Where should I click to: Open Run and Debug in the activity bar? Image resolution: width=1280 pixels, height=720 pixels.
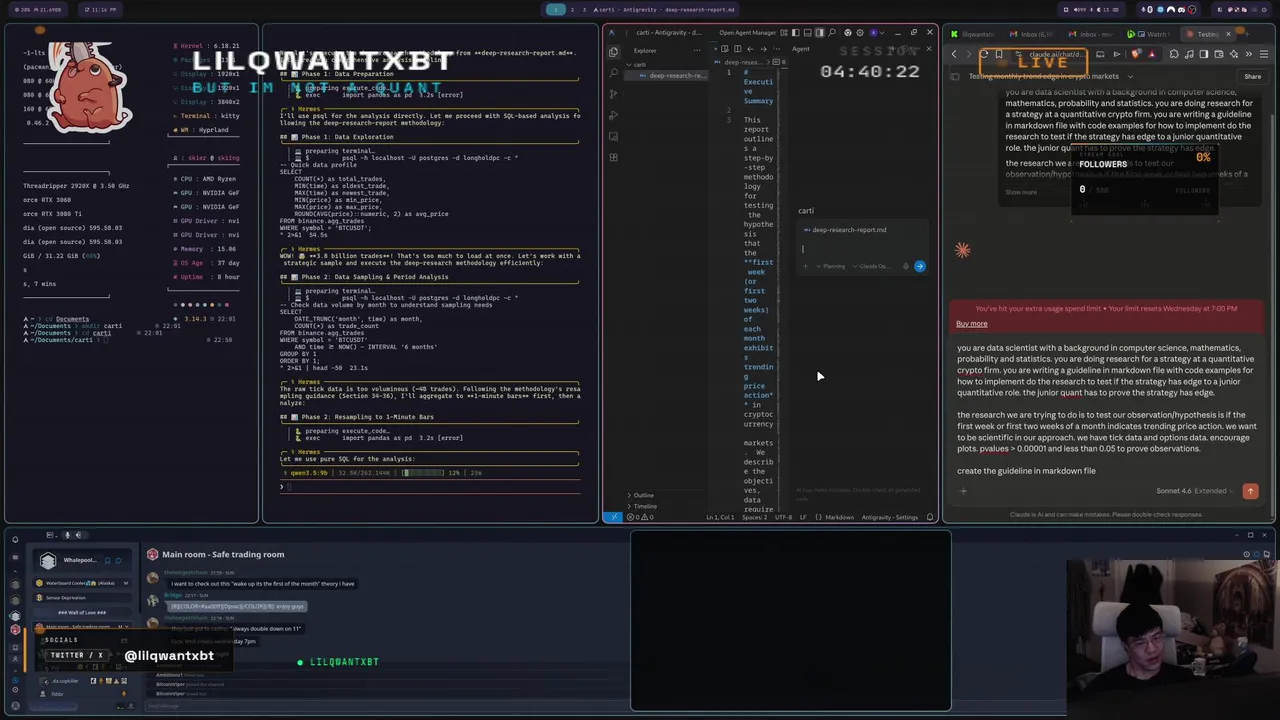click(x=613, y=115)
